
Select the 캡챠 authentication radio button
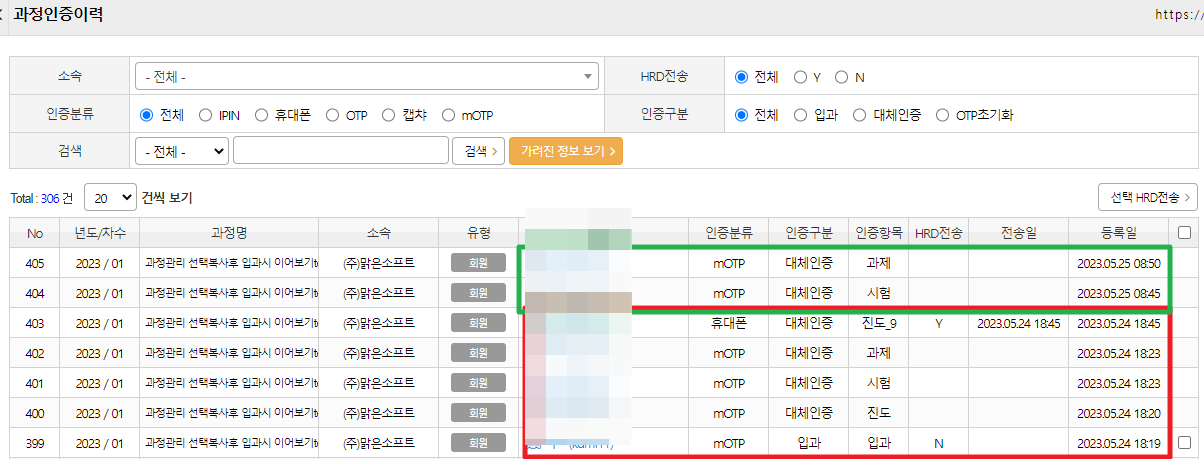pos(388,115)
